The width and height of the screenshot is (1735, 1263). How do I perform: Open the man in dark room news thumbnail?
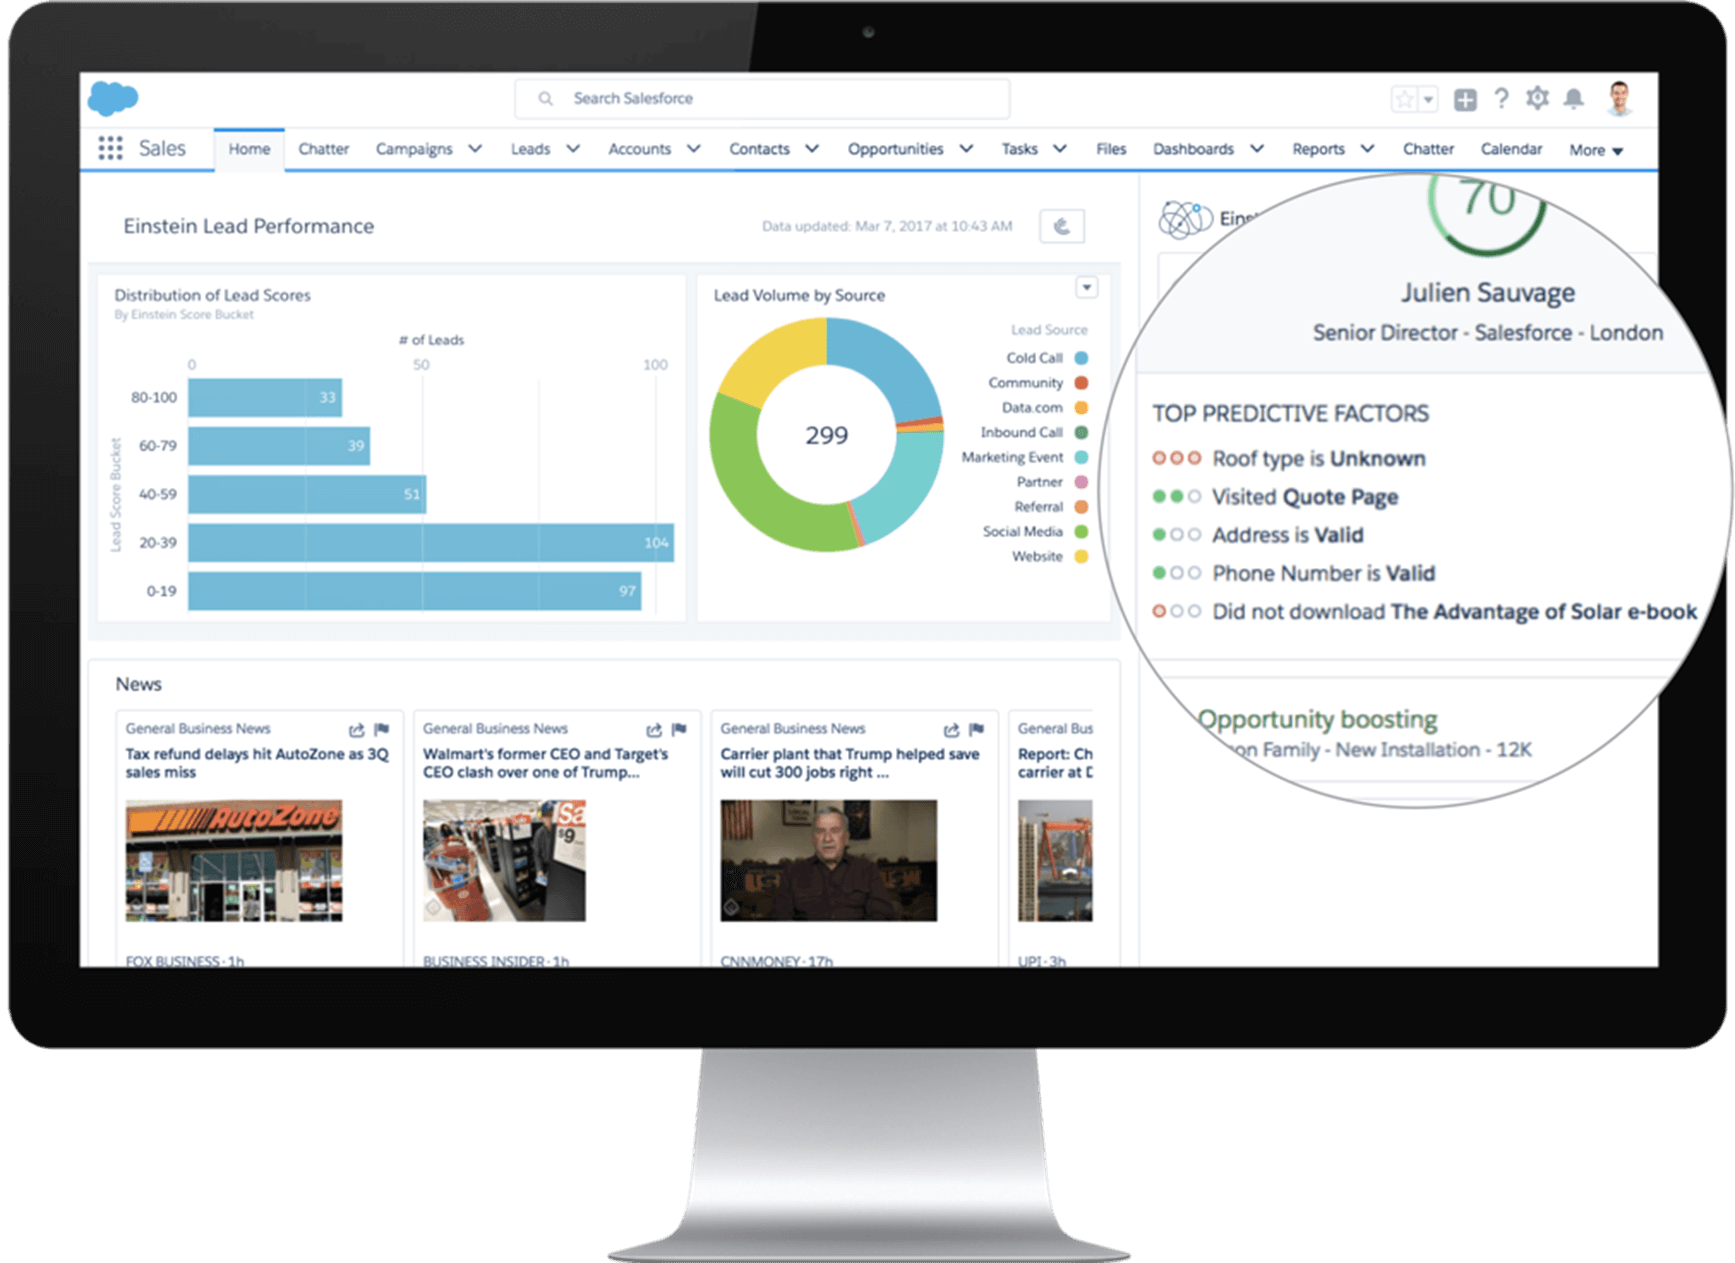829,861
